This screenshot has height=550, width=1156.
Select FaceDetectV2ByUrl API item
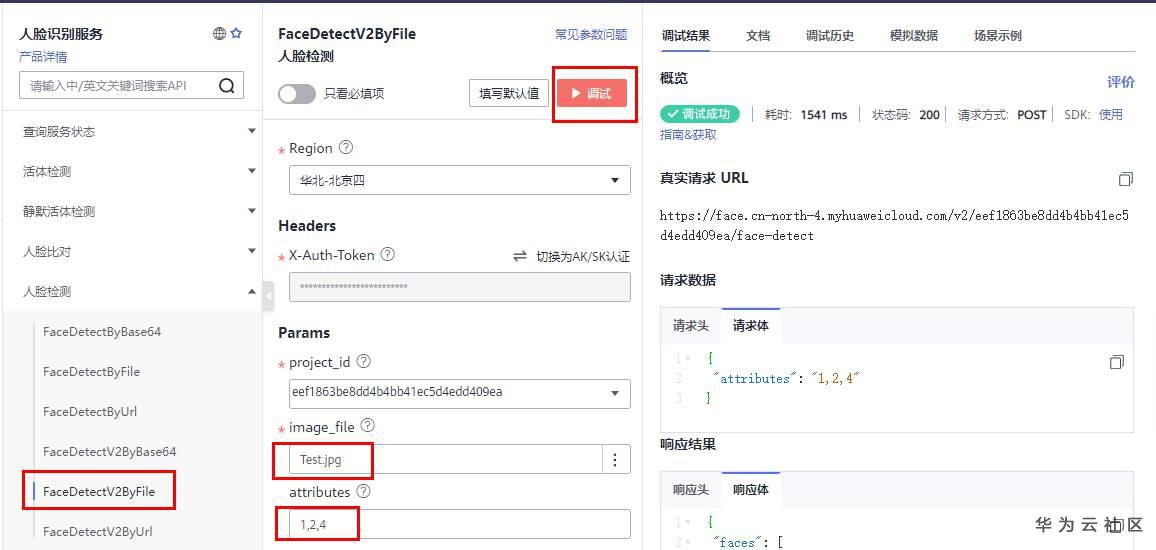(97, 531)
